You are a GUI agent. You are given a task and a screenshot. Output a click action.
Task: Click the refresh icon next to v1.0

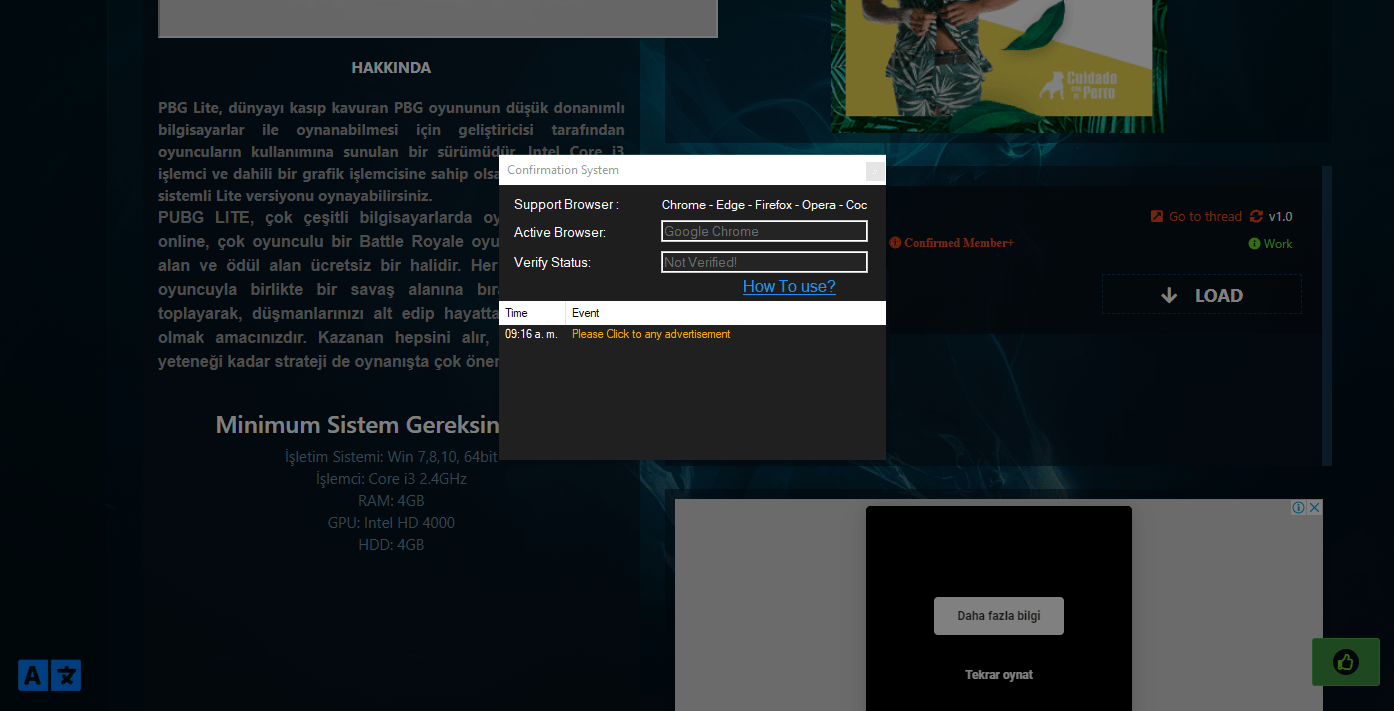pos(1256,216)
